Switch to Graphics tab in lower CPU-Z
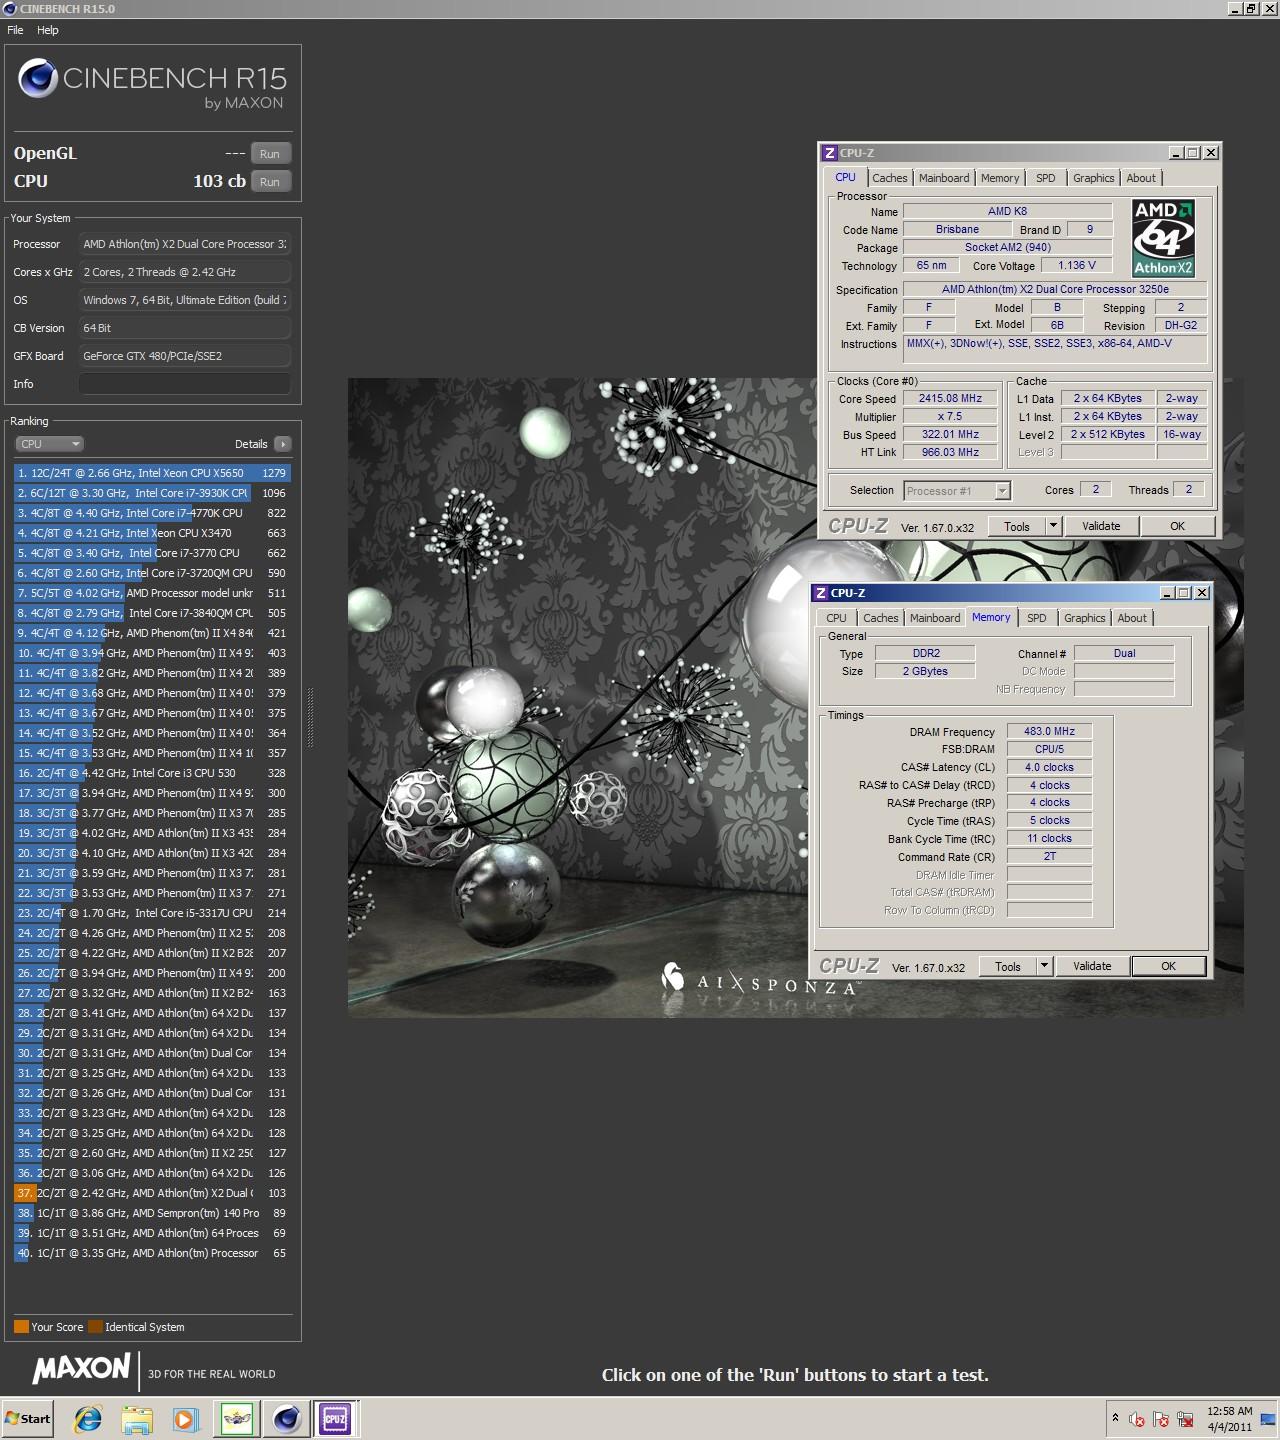This screenshot has height=1440, width=1280. point(1085,618)
